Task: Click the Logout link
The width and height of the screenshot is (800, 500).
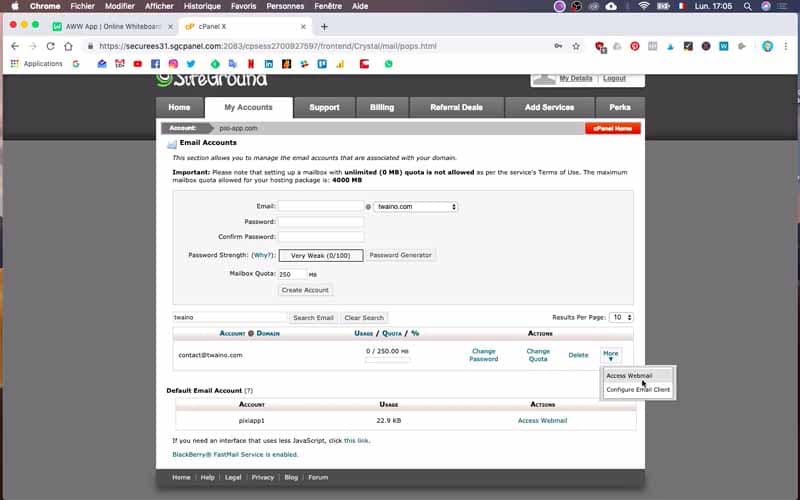Action: point(614,78)
